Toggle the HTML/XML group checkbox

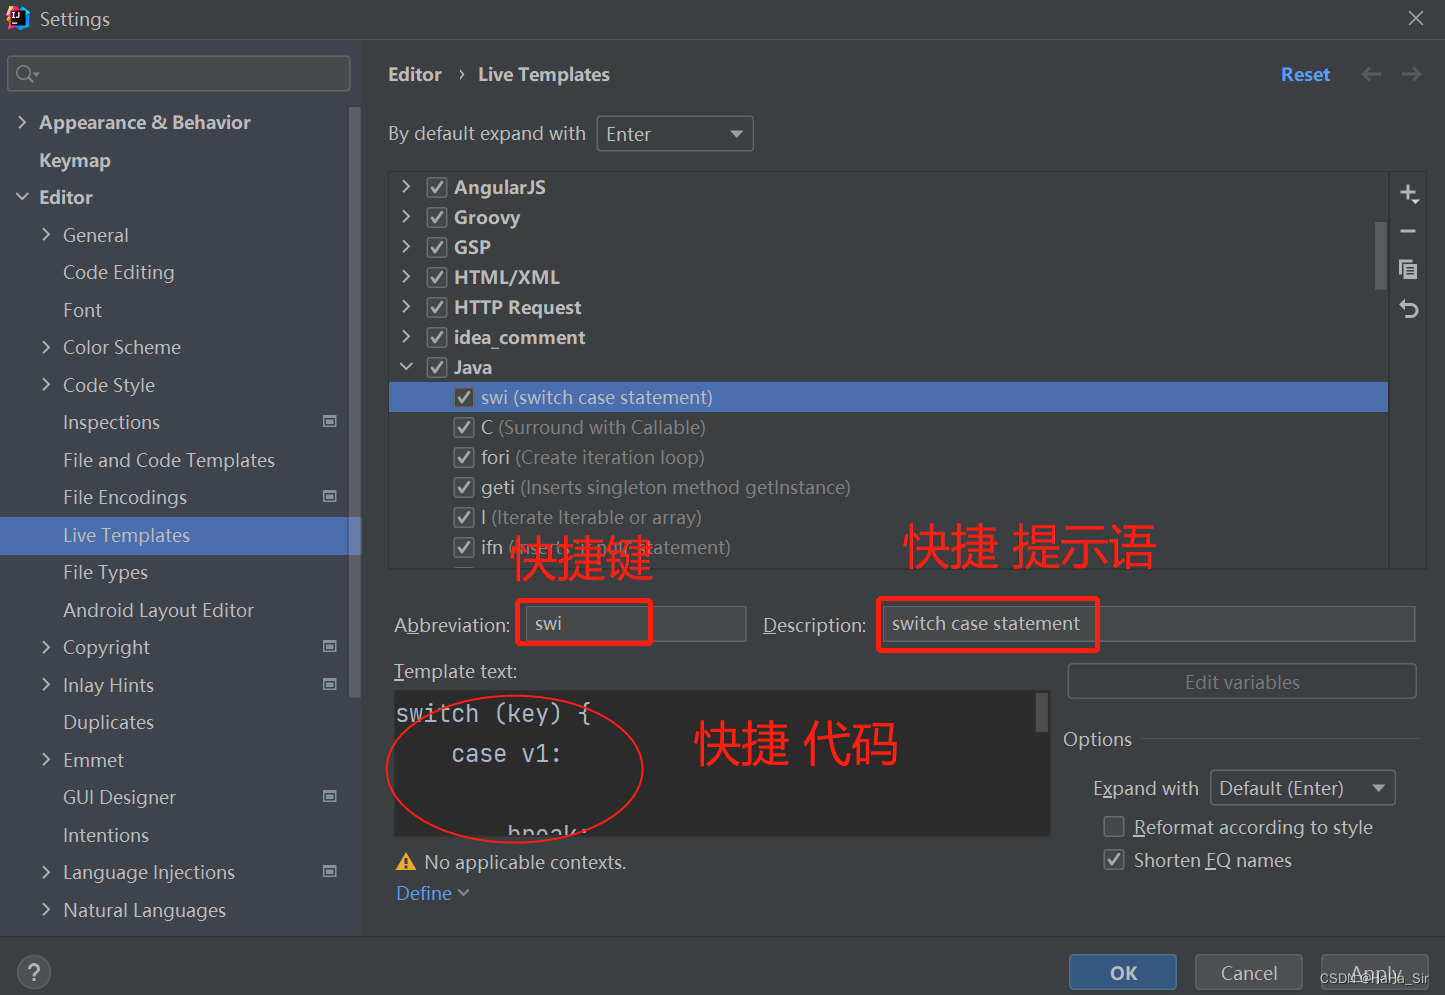[437, 277]
